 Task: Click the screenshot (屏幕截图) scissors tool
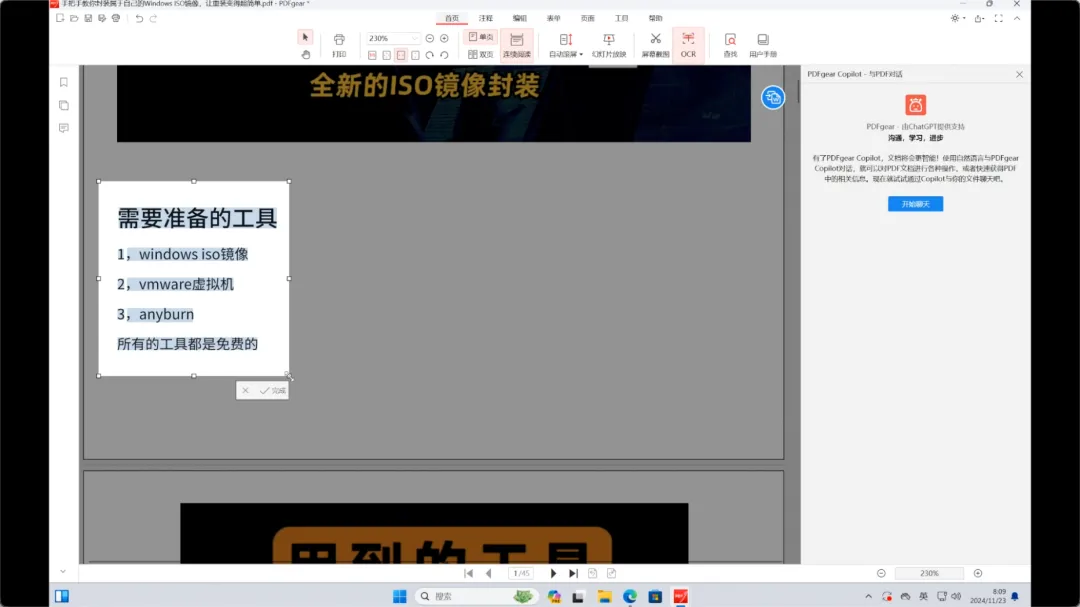pos(655,45)
